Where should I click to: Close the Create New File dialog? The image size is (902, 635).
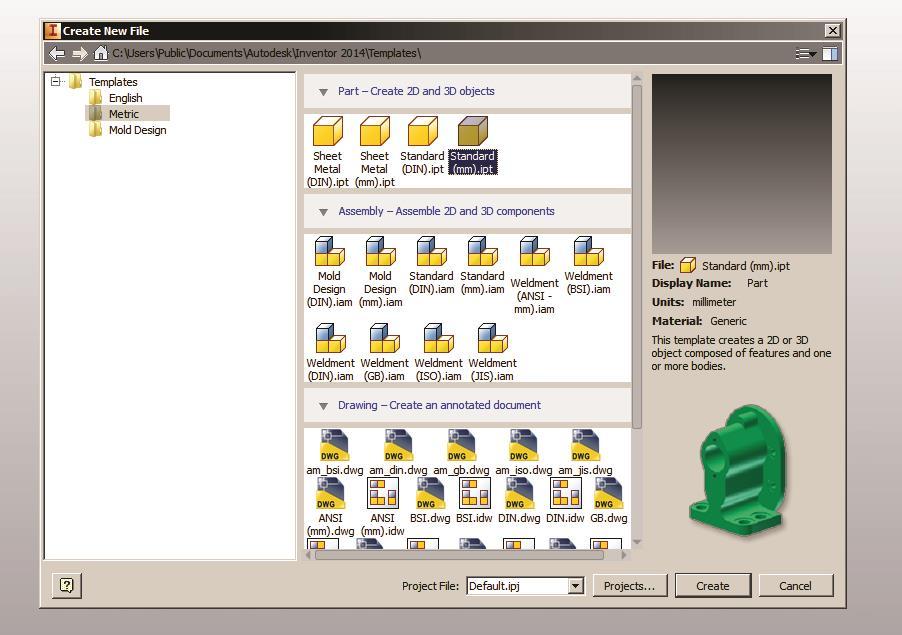(x=832, y=30)
